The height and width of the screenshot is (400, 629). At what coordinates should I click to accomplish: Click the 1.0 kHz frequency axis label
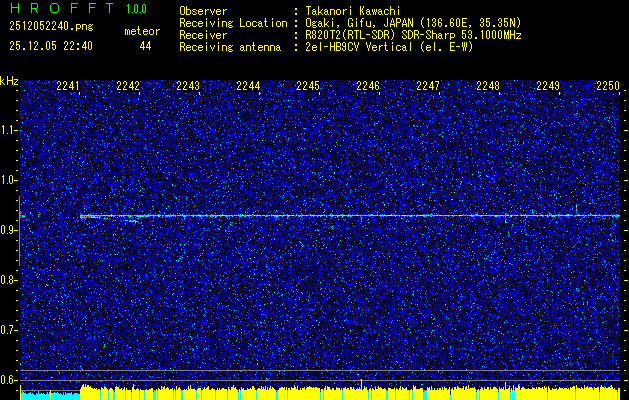(x=10, y=180)
